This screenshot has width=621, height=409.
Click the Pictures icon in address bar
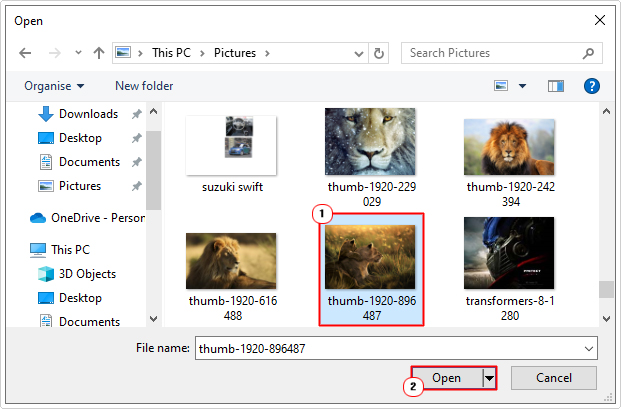click(x=123, y=52)
